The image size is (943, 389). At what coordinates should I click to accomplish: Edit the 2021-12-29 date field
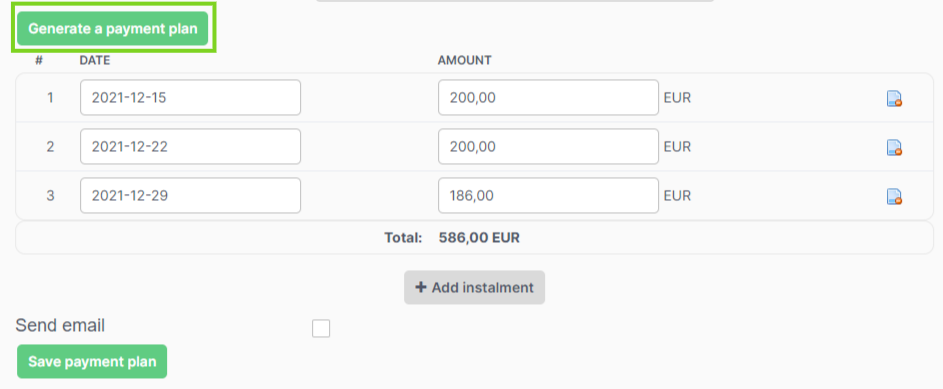(190, 195)
